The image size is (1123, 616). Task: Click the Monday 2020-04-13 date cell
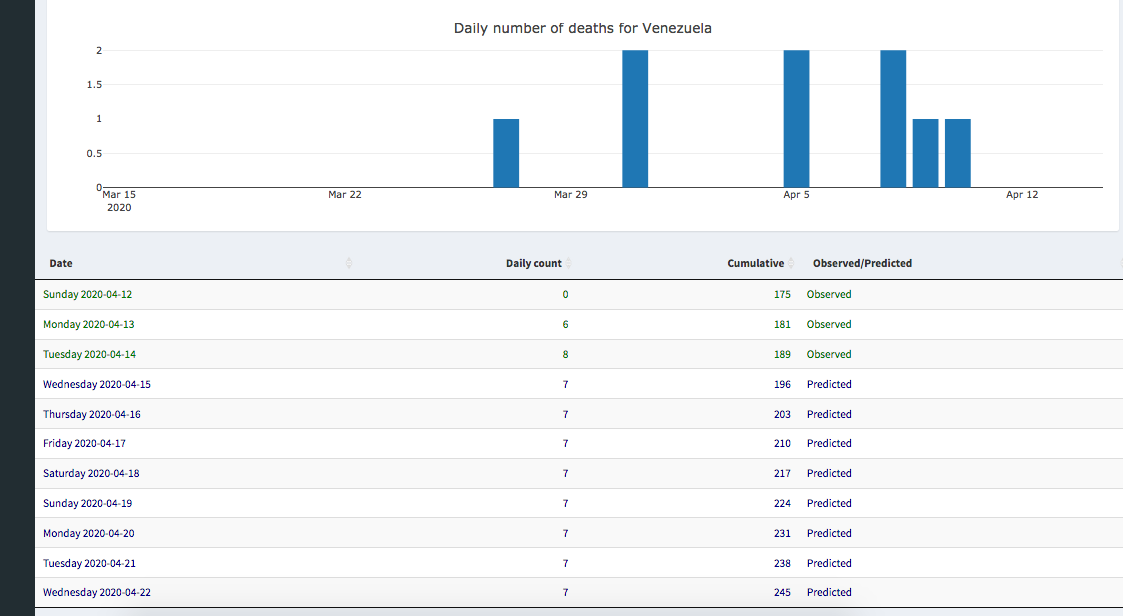coord(88,324)
